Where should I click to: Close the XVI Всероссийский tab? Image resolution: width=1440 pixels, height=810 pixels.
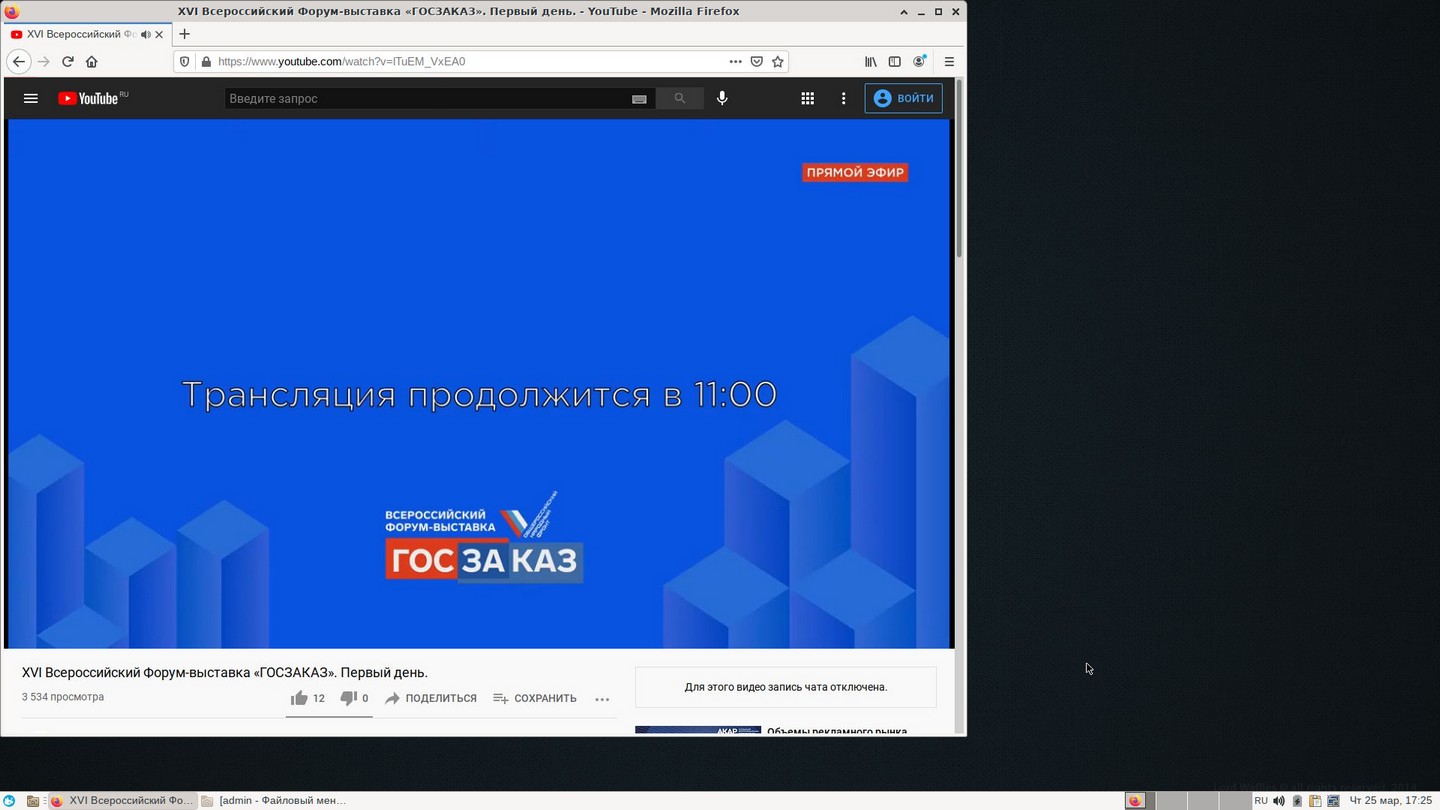tap(159, 34)
